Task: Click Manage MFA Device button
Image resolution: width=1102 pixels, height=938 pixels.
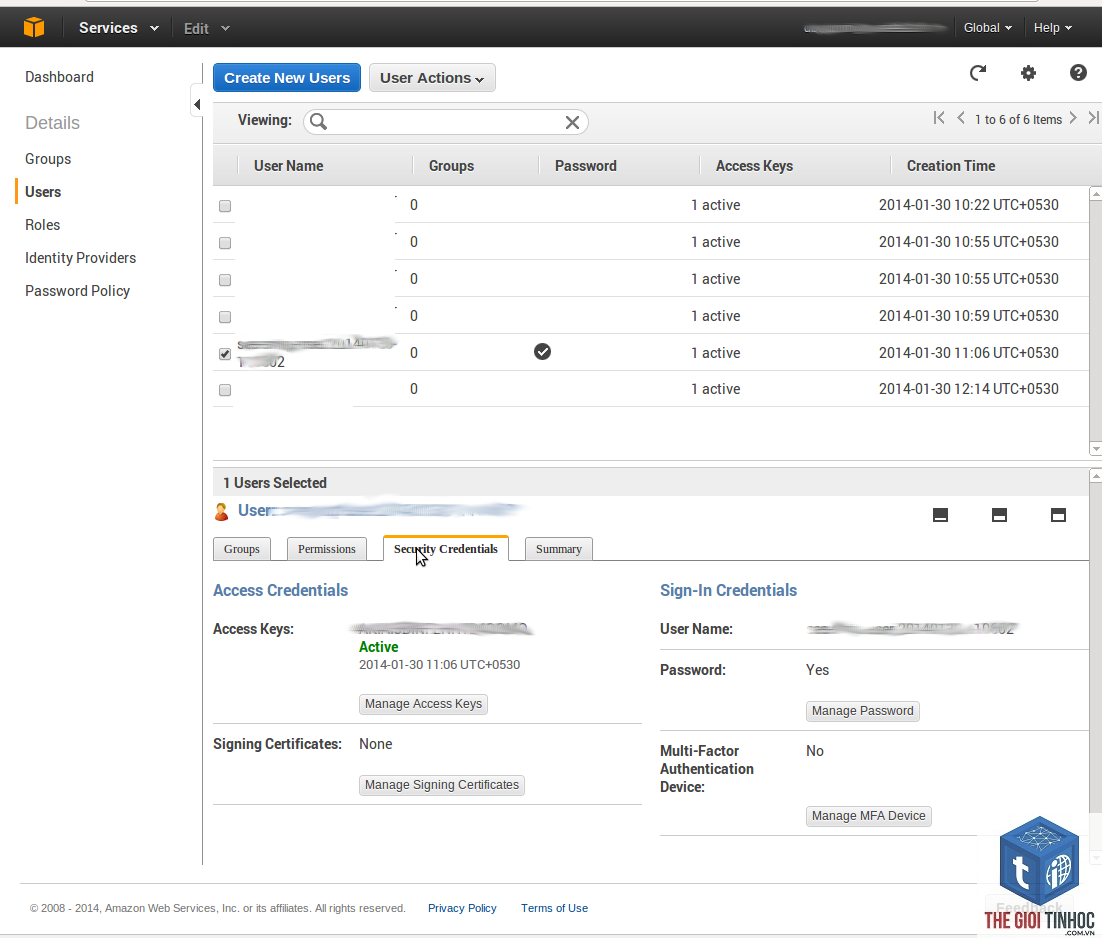Action: [x=869, y=816]
